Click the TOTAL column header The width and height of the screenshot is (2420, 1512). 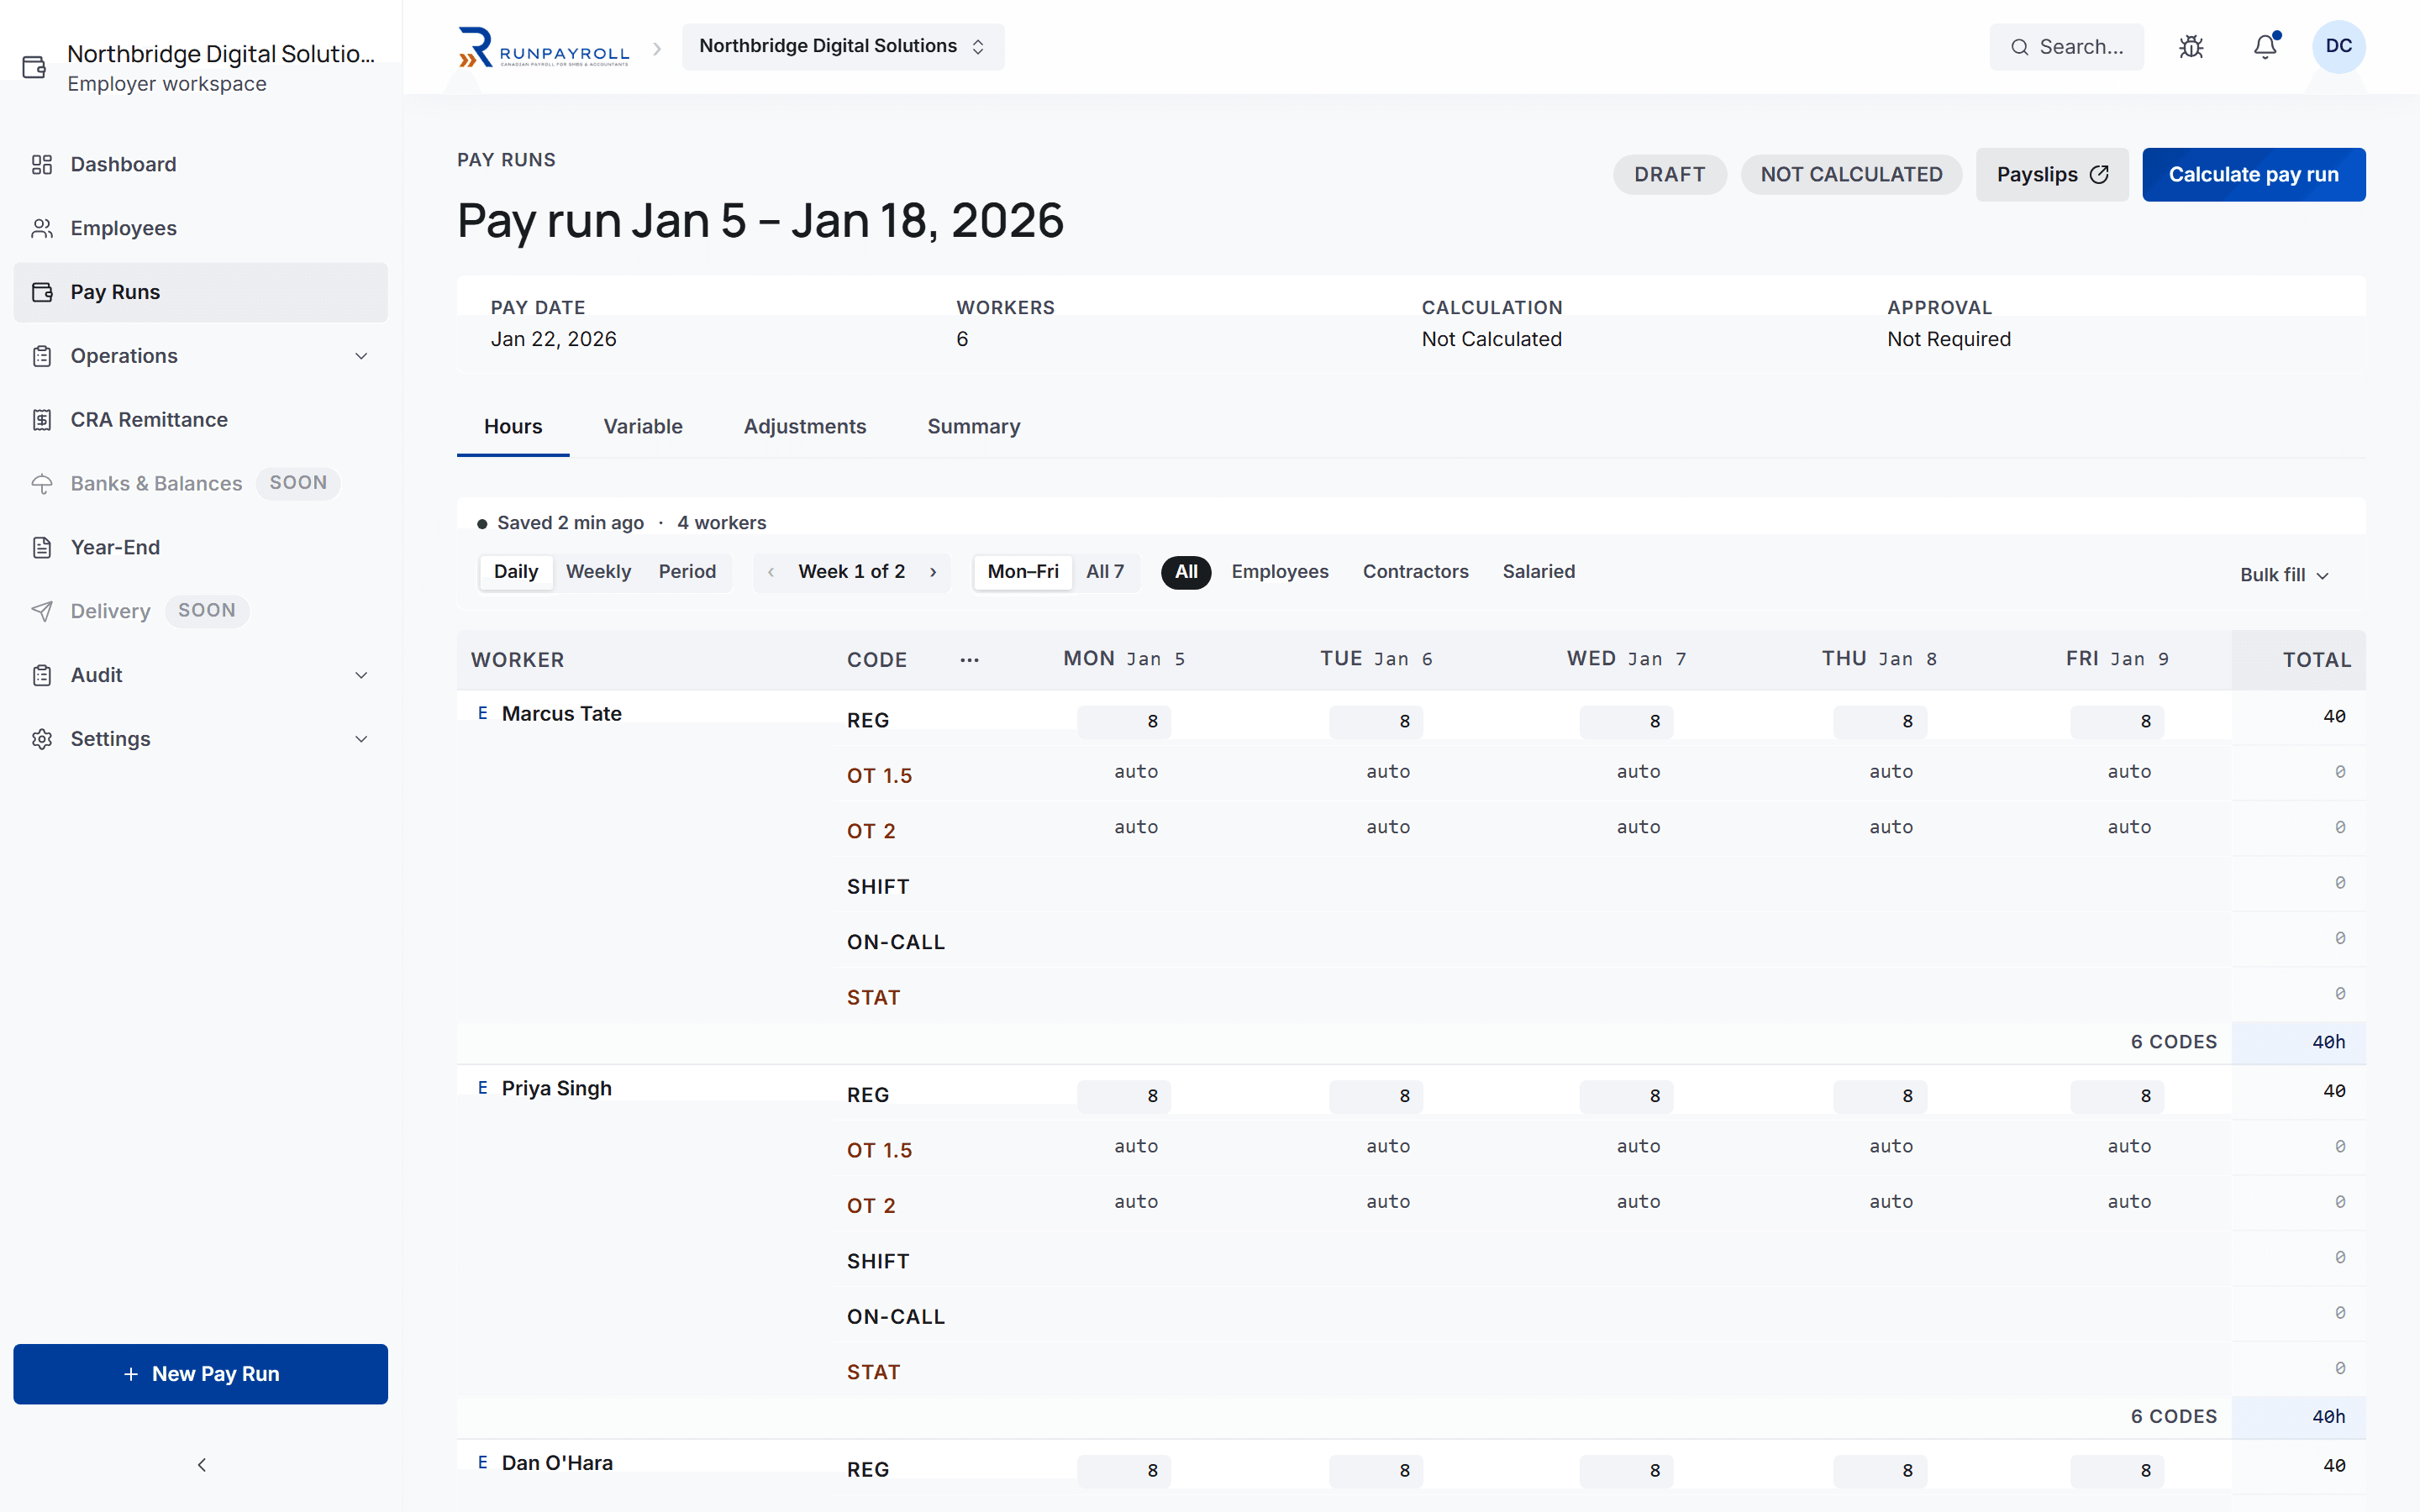click(2316, 660)
